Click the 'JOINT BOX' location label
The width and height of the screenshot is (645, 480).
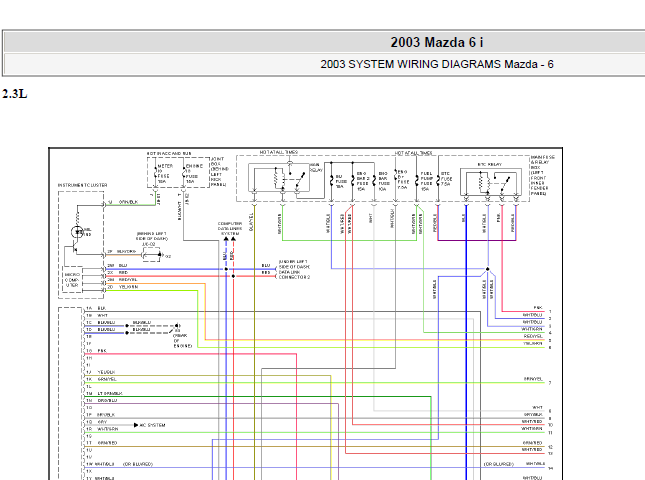[220, 172]
